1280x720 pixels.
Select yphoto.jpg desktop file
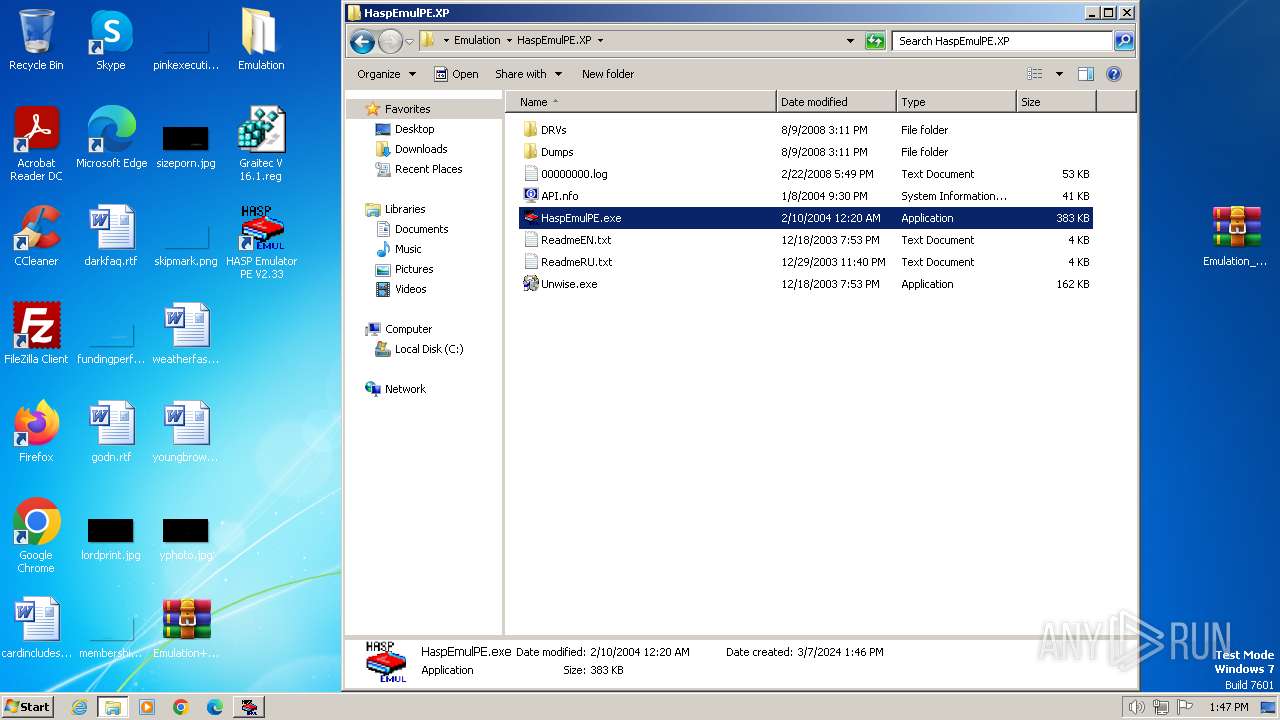coord(186,538)
